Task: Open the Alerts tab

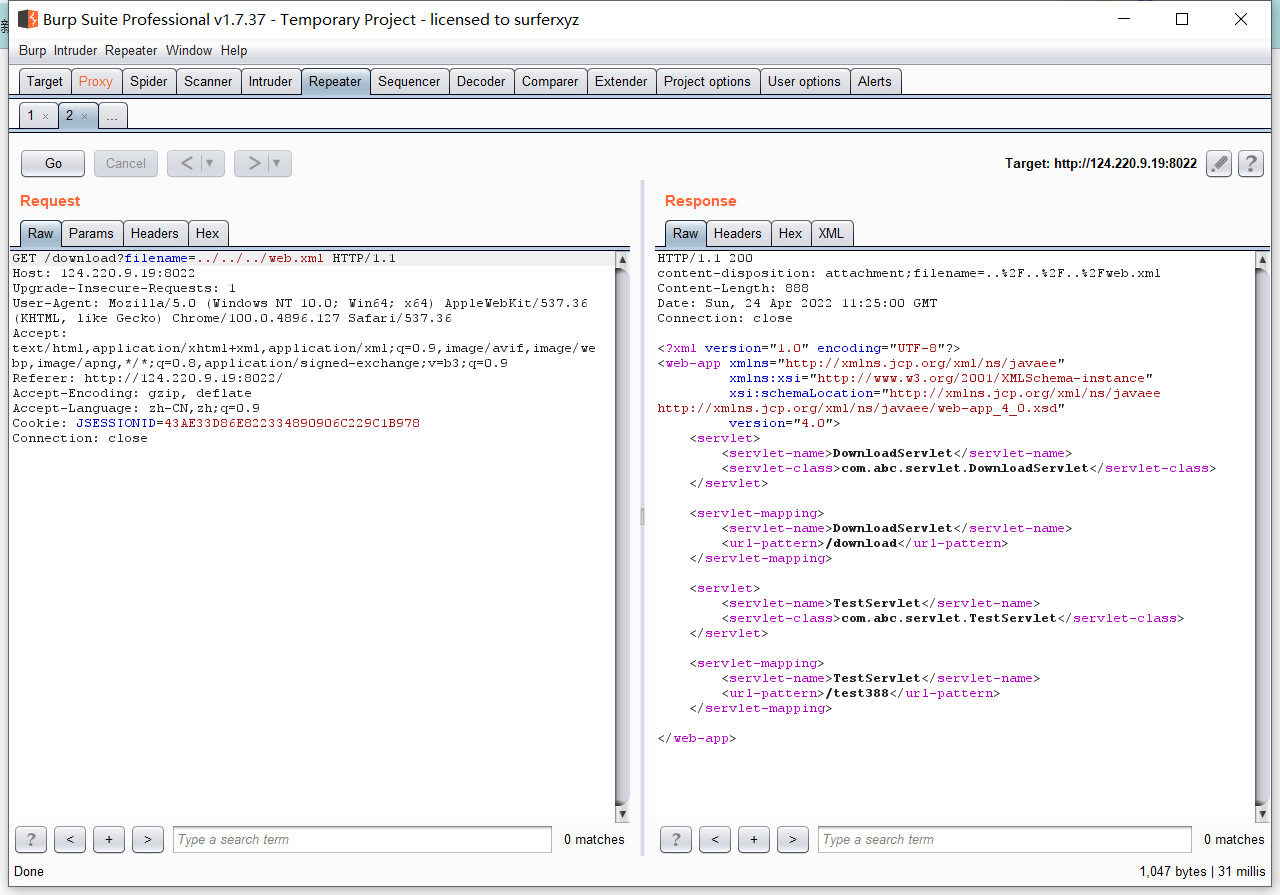Action: pyautogui.click(x=875, y=81)
